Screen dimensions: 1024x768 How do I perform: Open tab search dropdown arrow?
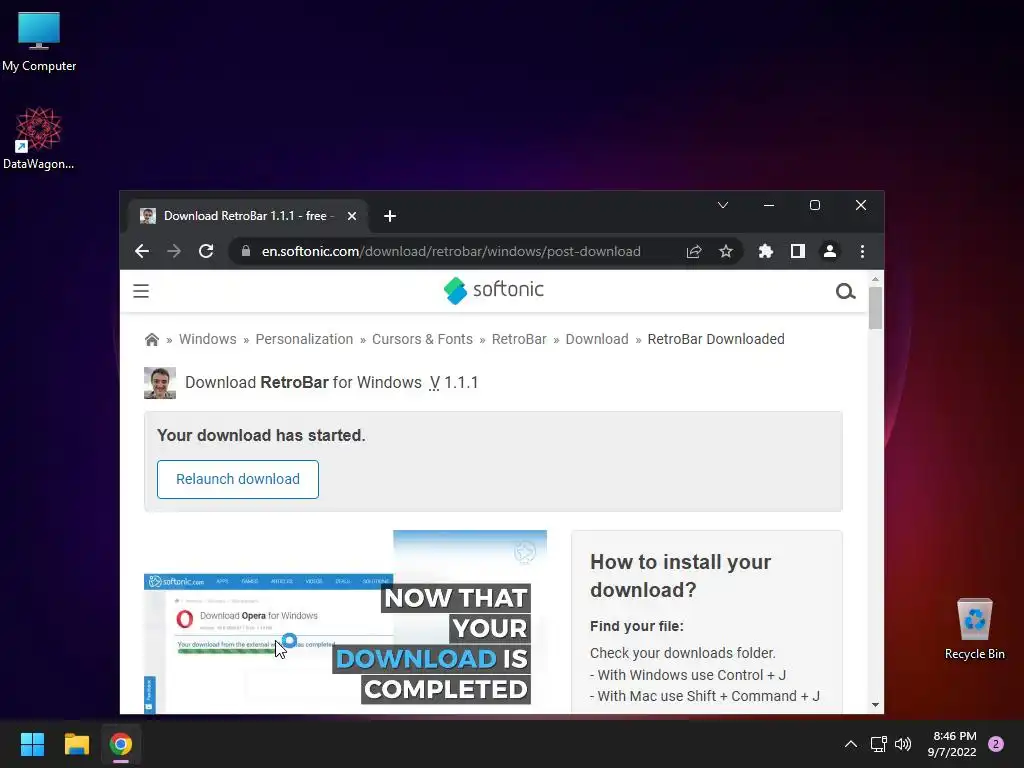click(x=723, y=205)
